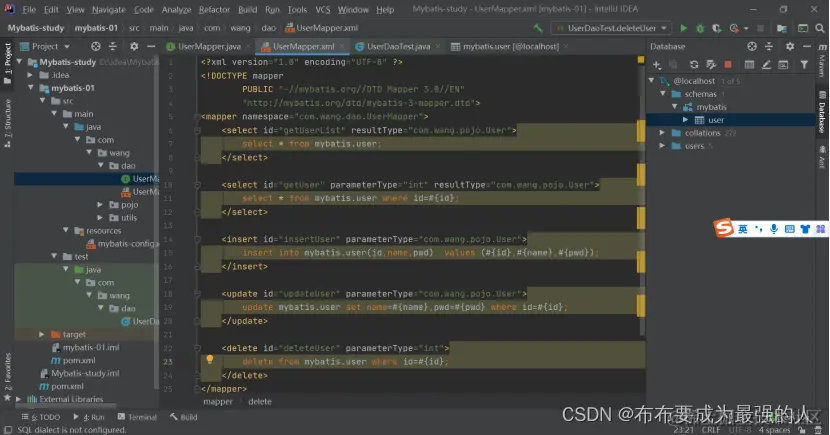Open the VCS menu
The image size is (830, 435).
pos(322,10)
